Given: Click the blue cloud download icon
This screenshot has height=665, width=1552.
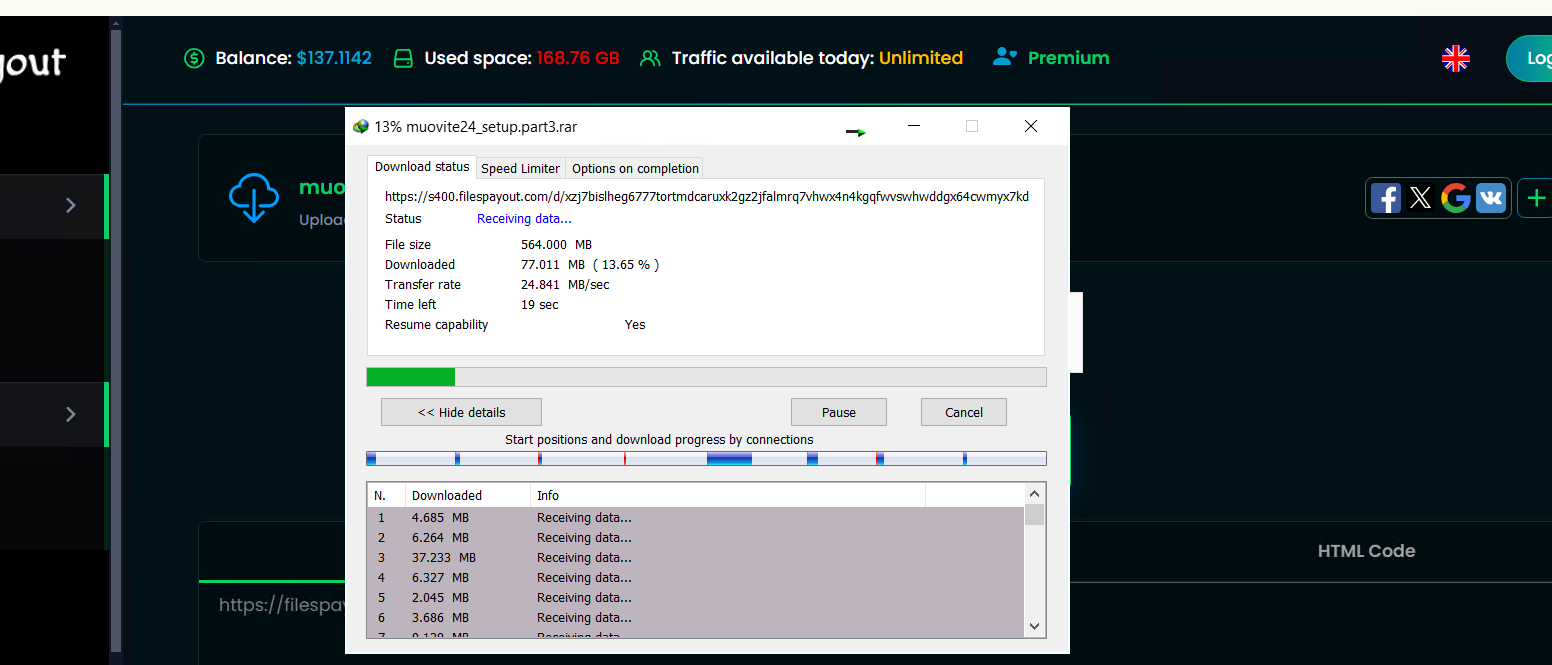Looking at the screenshot, I should 253,197.
